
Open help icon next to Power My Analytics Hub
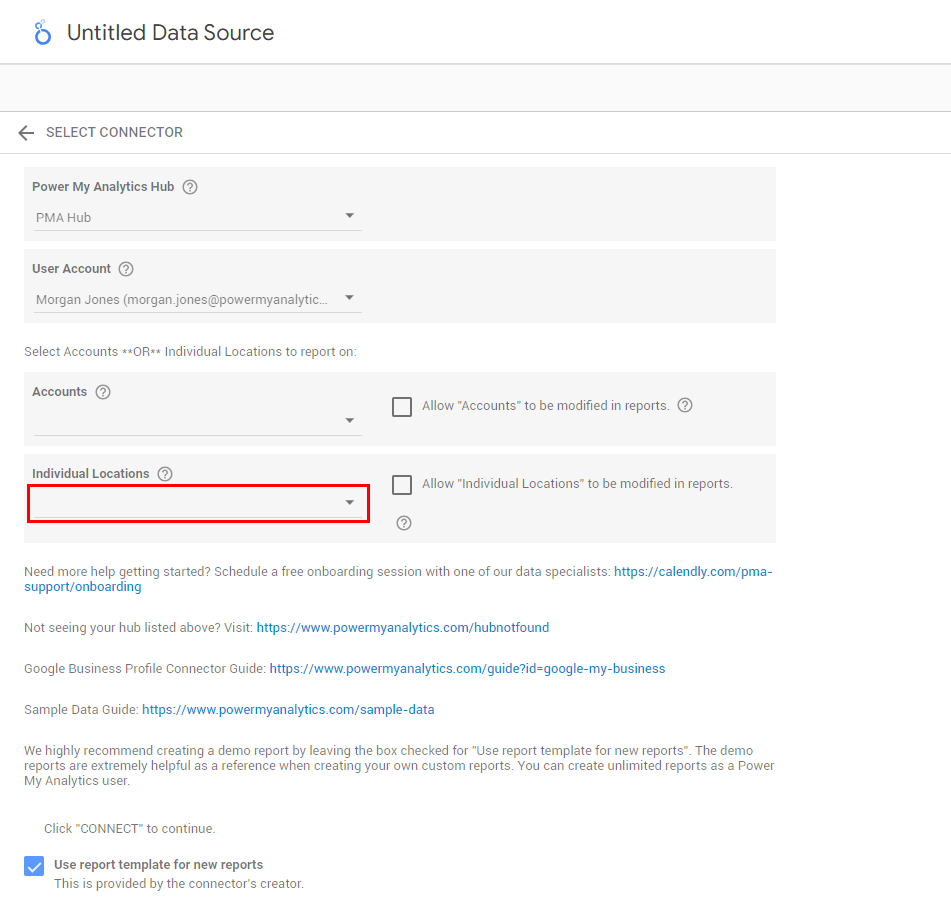click(190, 187)
